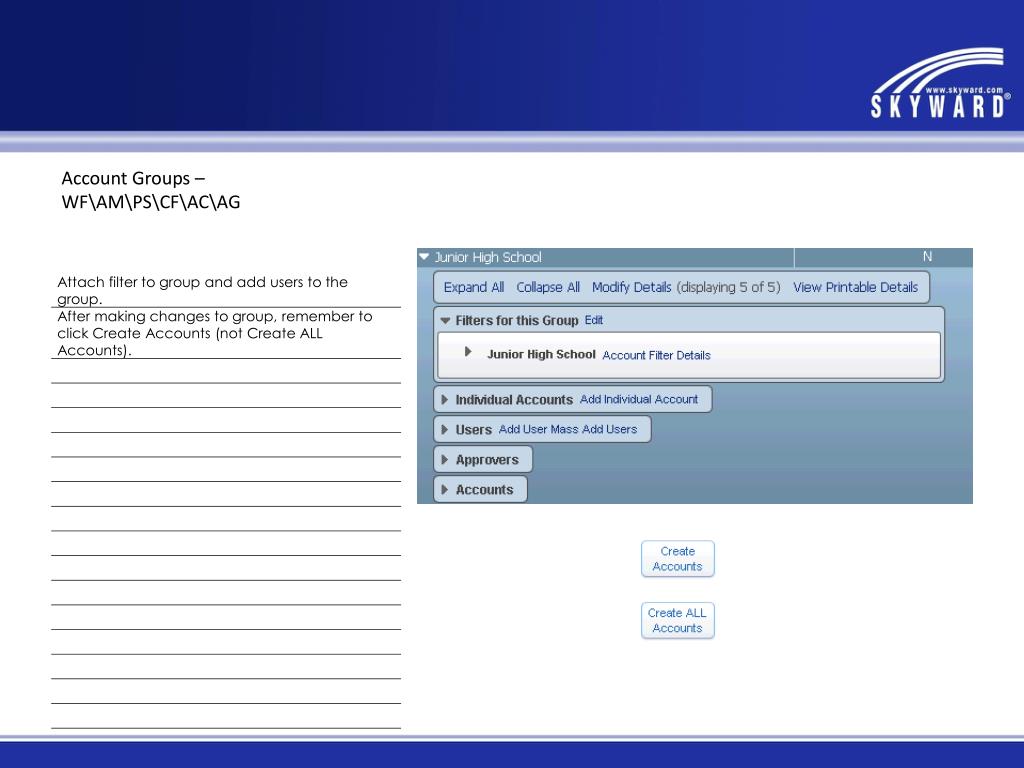Click the Create ALL Accounts button
The height and width of the screenshot is (768, 1024).
(x=677, y=620)
